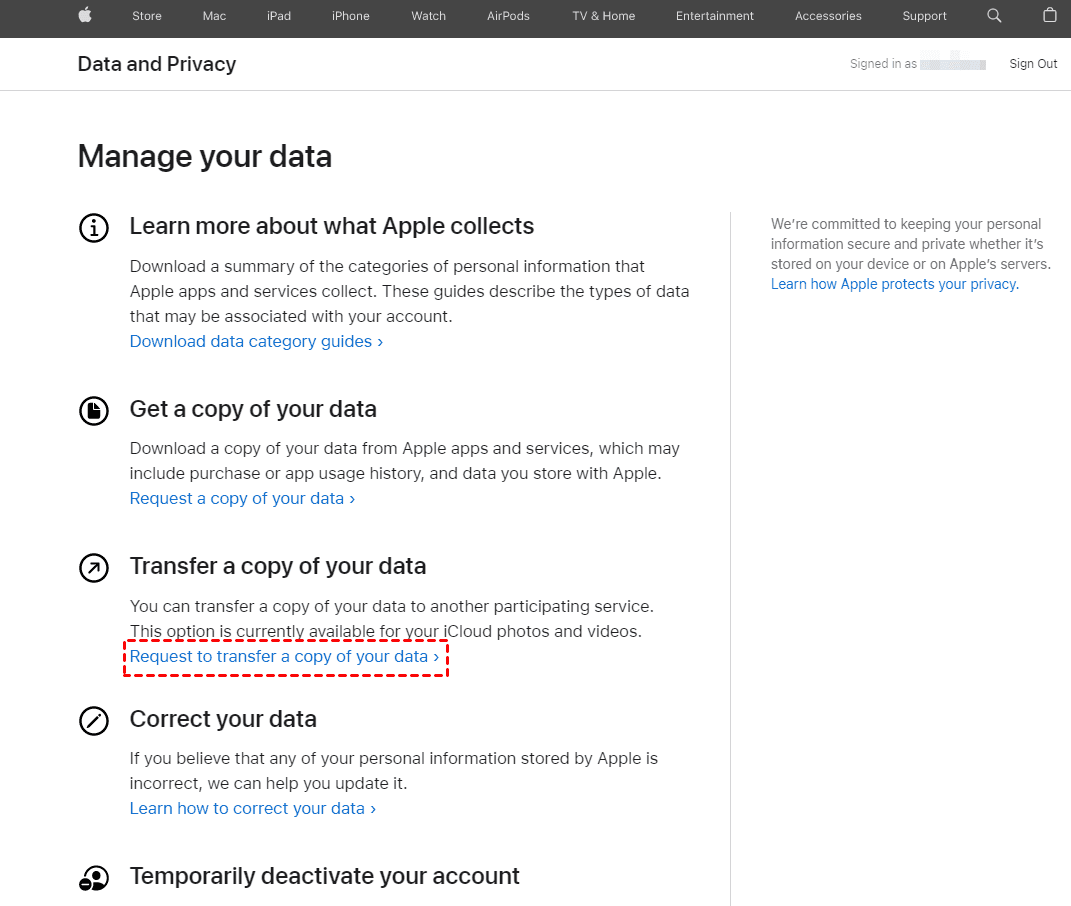The width and height of the screenshot is (1071, 906).
Task: Click the Apple logo icon
Action: pyautogui.click(x=85, y=15)
